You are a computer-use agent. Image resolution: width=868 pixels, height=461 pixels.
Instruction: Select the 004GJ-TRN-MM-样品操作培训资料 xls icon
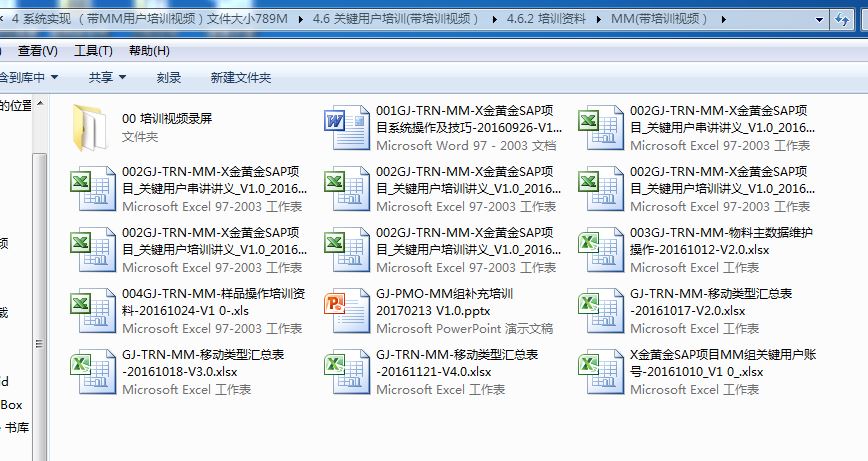[93, 310]
